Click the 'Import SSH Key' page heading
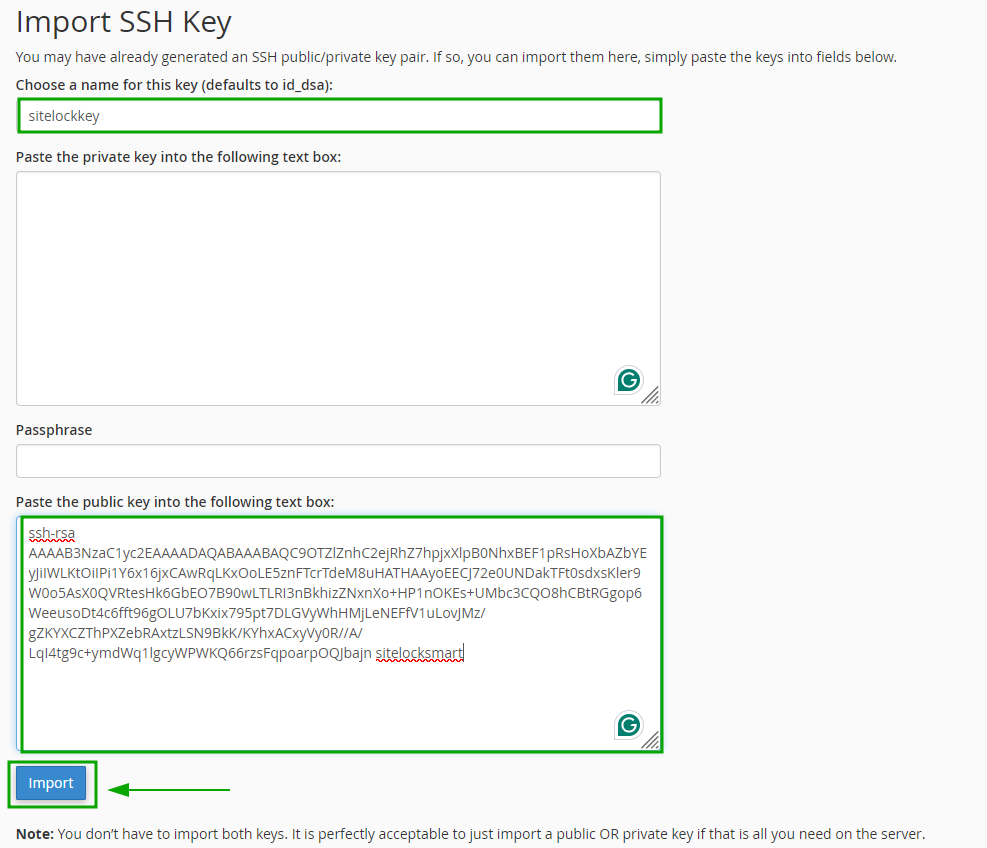The image size is (987, 848). (124, 21)
